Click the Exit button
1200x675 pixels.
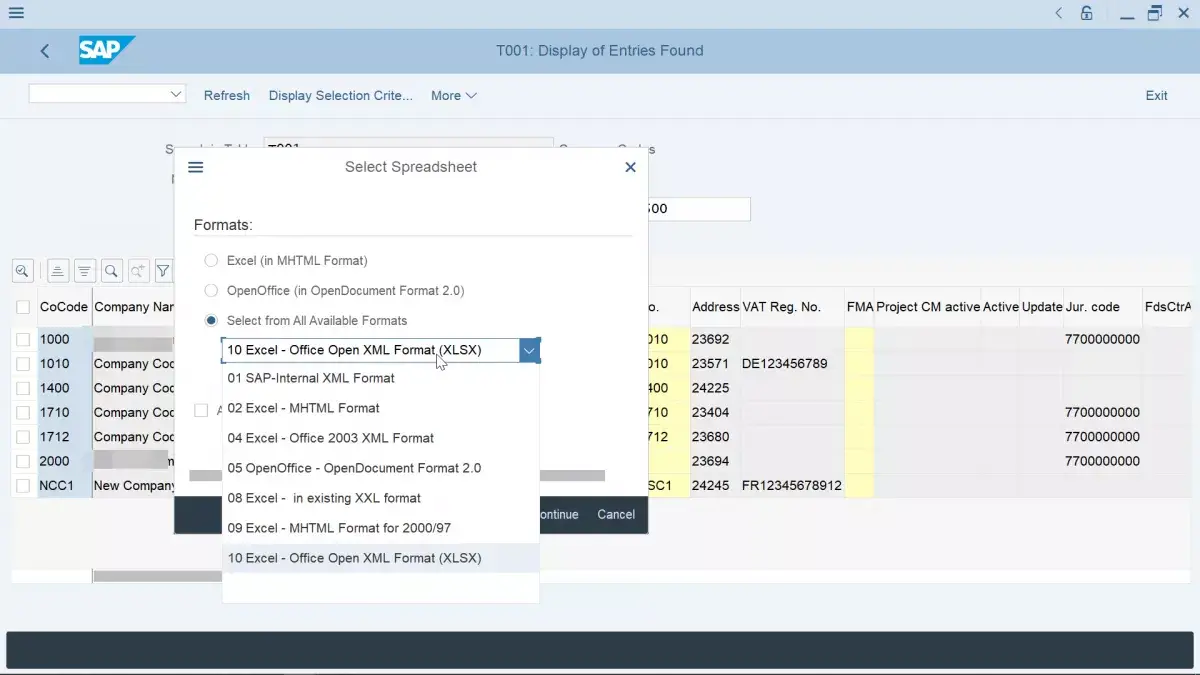pos(1156,96)
